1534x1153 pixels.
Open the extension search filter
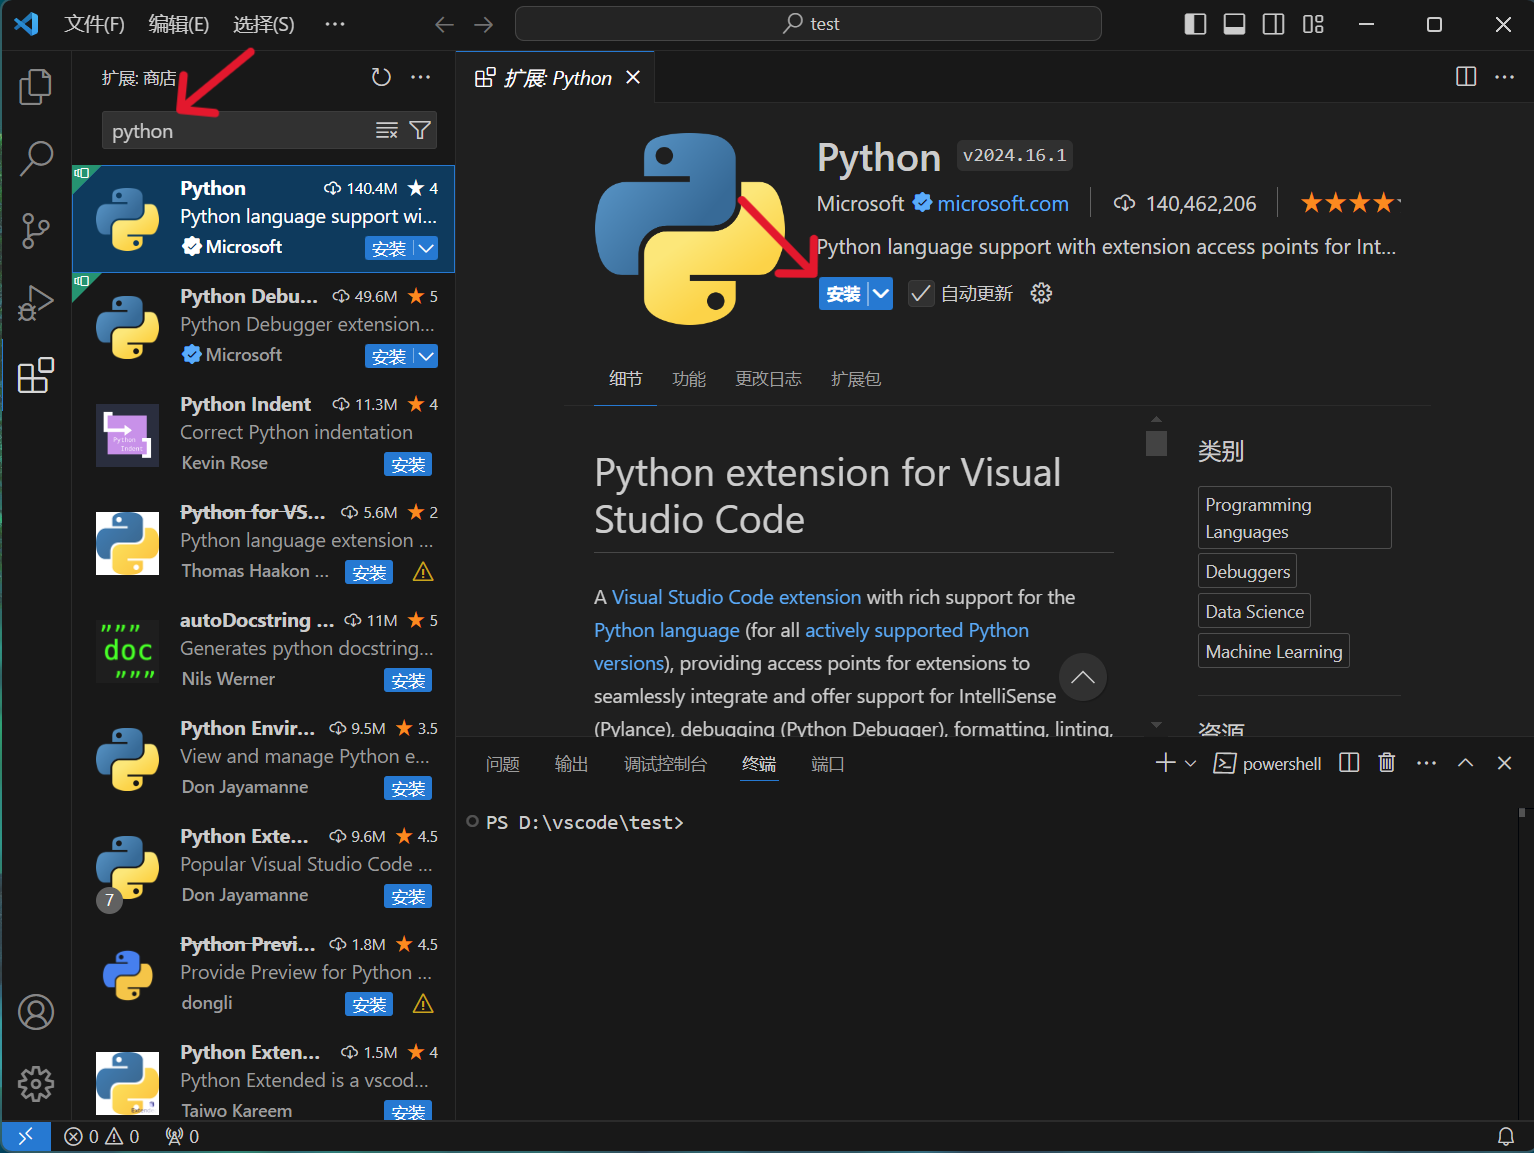[421, 131]
